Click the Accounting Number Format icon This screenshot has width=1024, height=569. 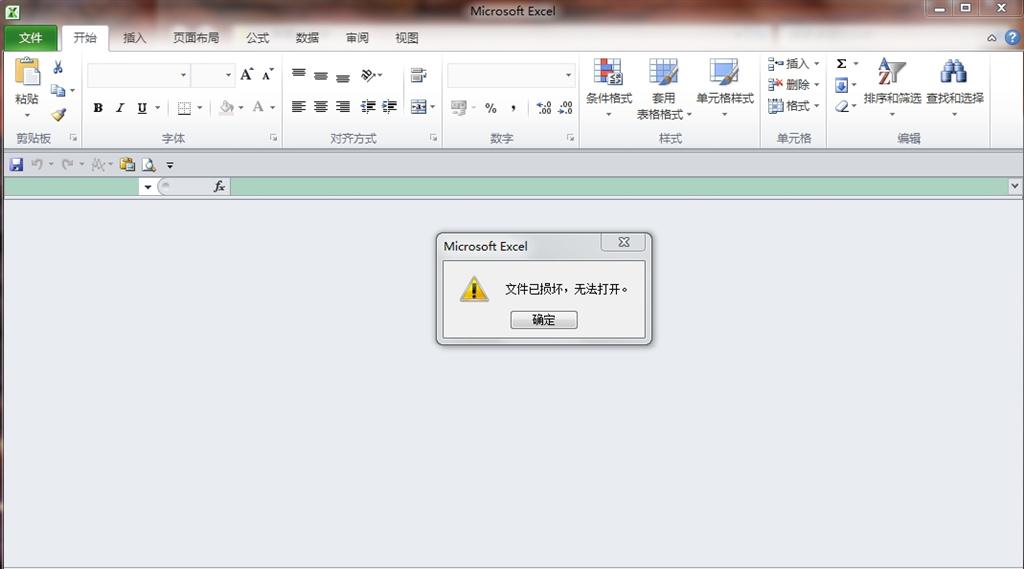[459, 107]
